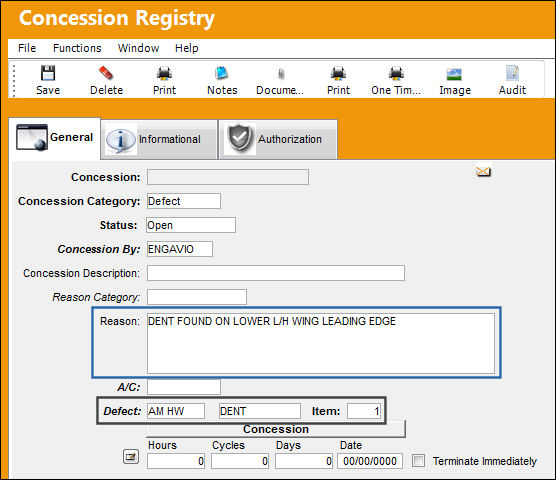
Task: Open the Functions menu
Action: 77,48
